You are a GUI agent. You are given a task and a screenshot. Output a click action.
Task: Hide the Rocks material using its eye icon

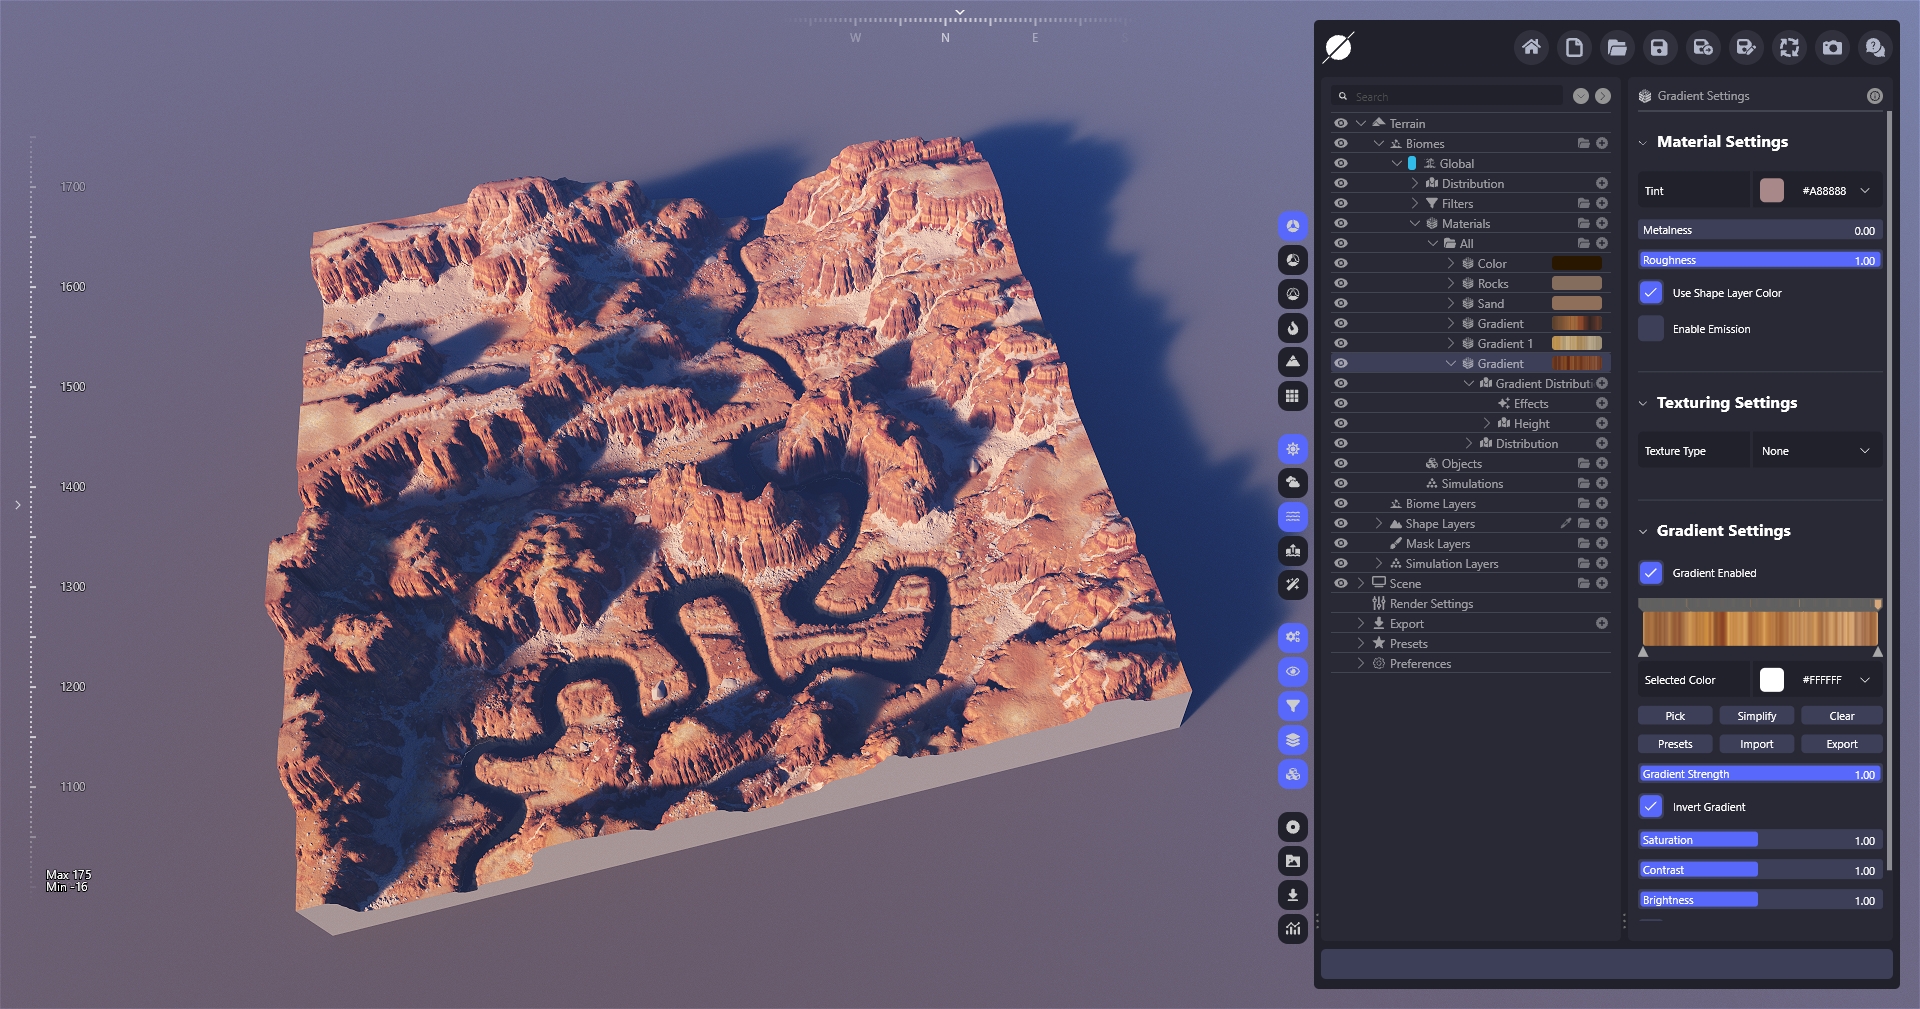tap(1341, 284)
